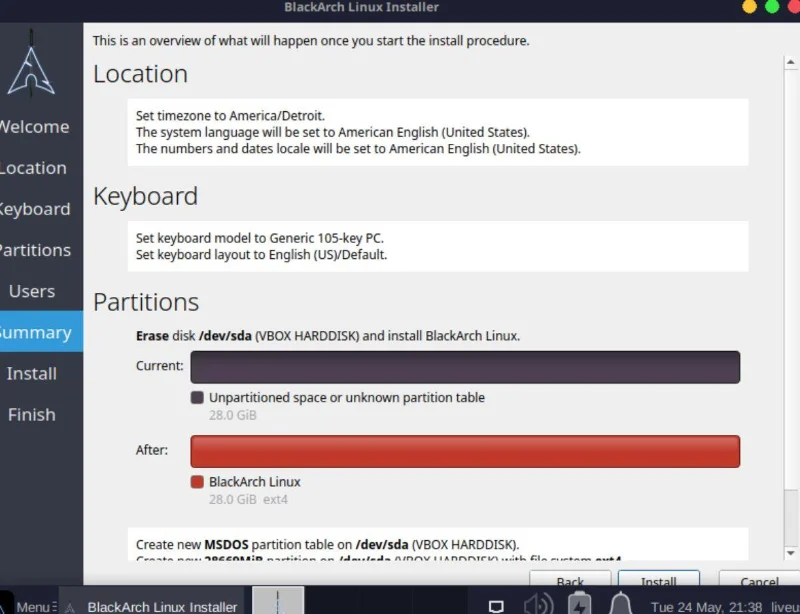This screenshot has width=800, height=614.
Task: Open the volume speaker tray icon
Action: click(x=538, y=604)
